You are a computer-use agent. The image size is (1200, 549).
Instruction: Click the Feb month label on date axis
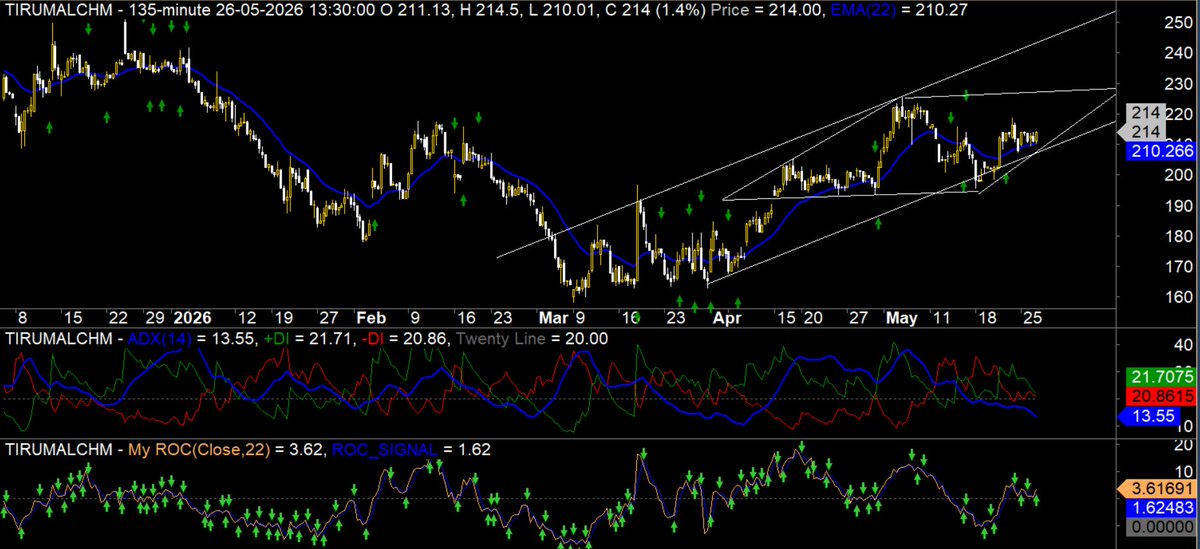point(372,317)
